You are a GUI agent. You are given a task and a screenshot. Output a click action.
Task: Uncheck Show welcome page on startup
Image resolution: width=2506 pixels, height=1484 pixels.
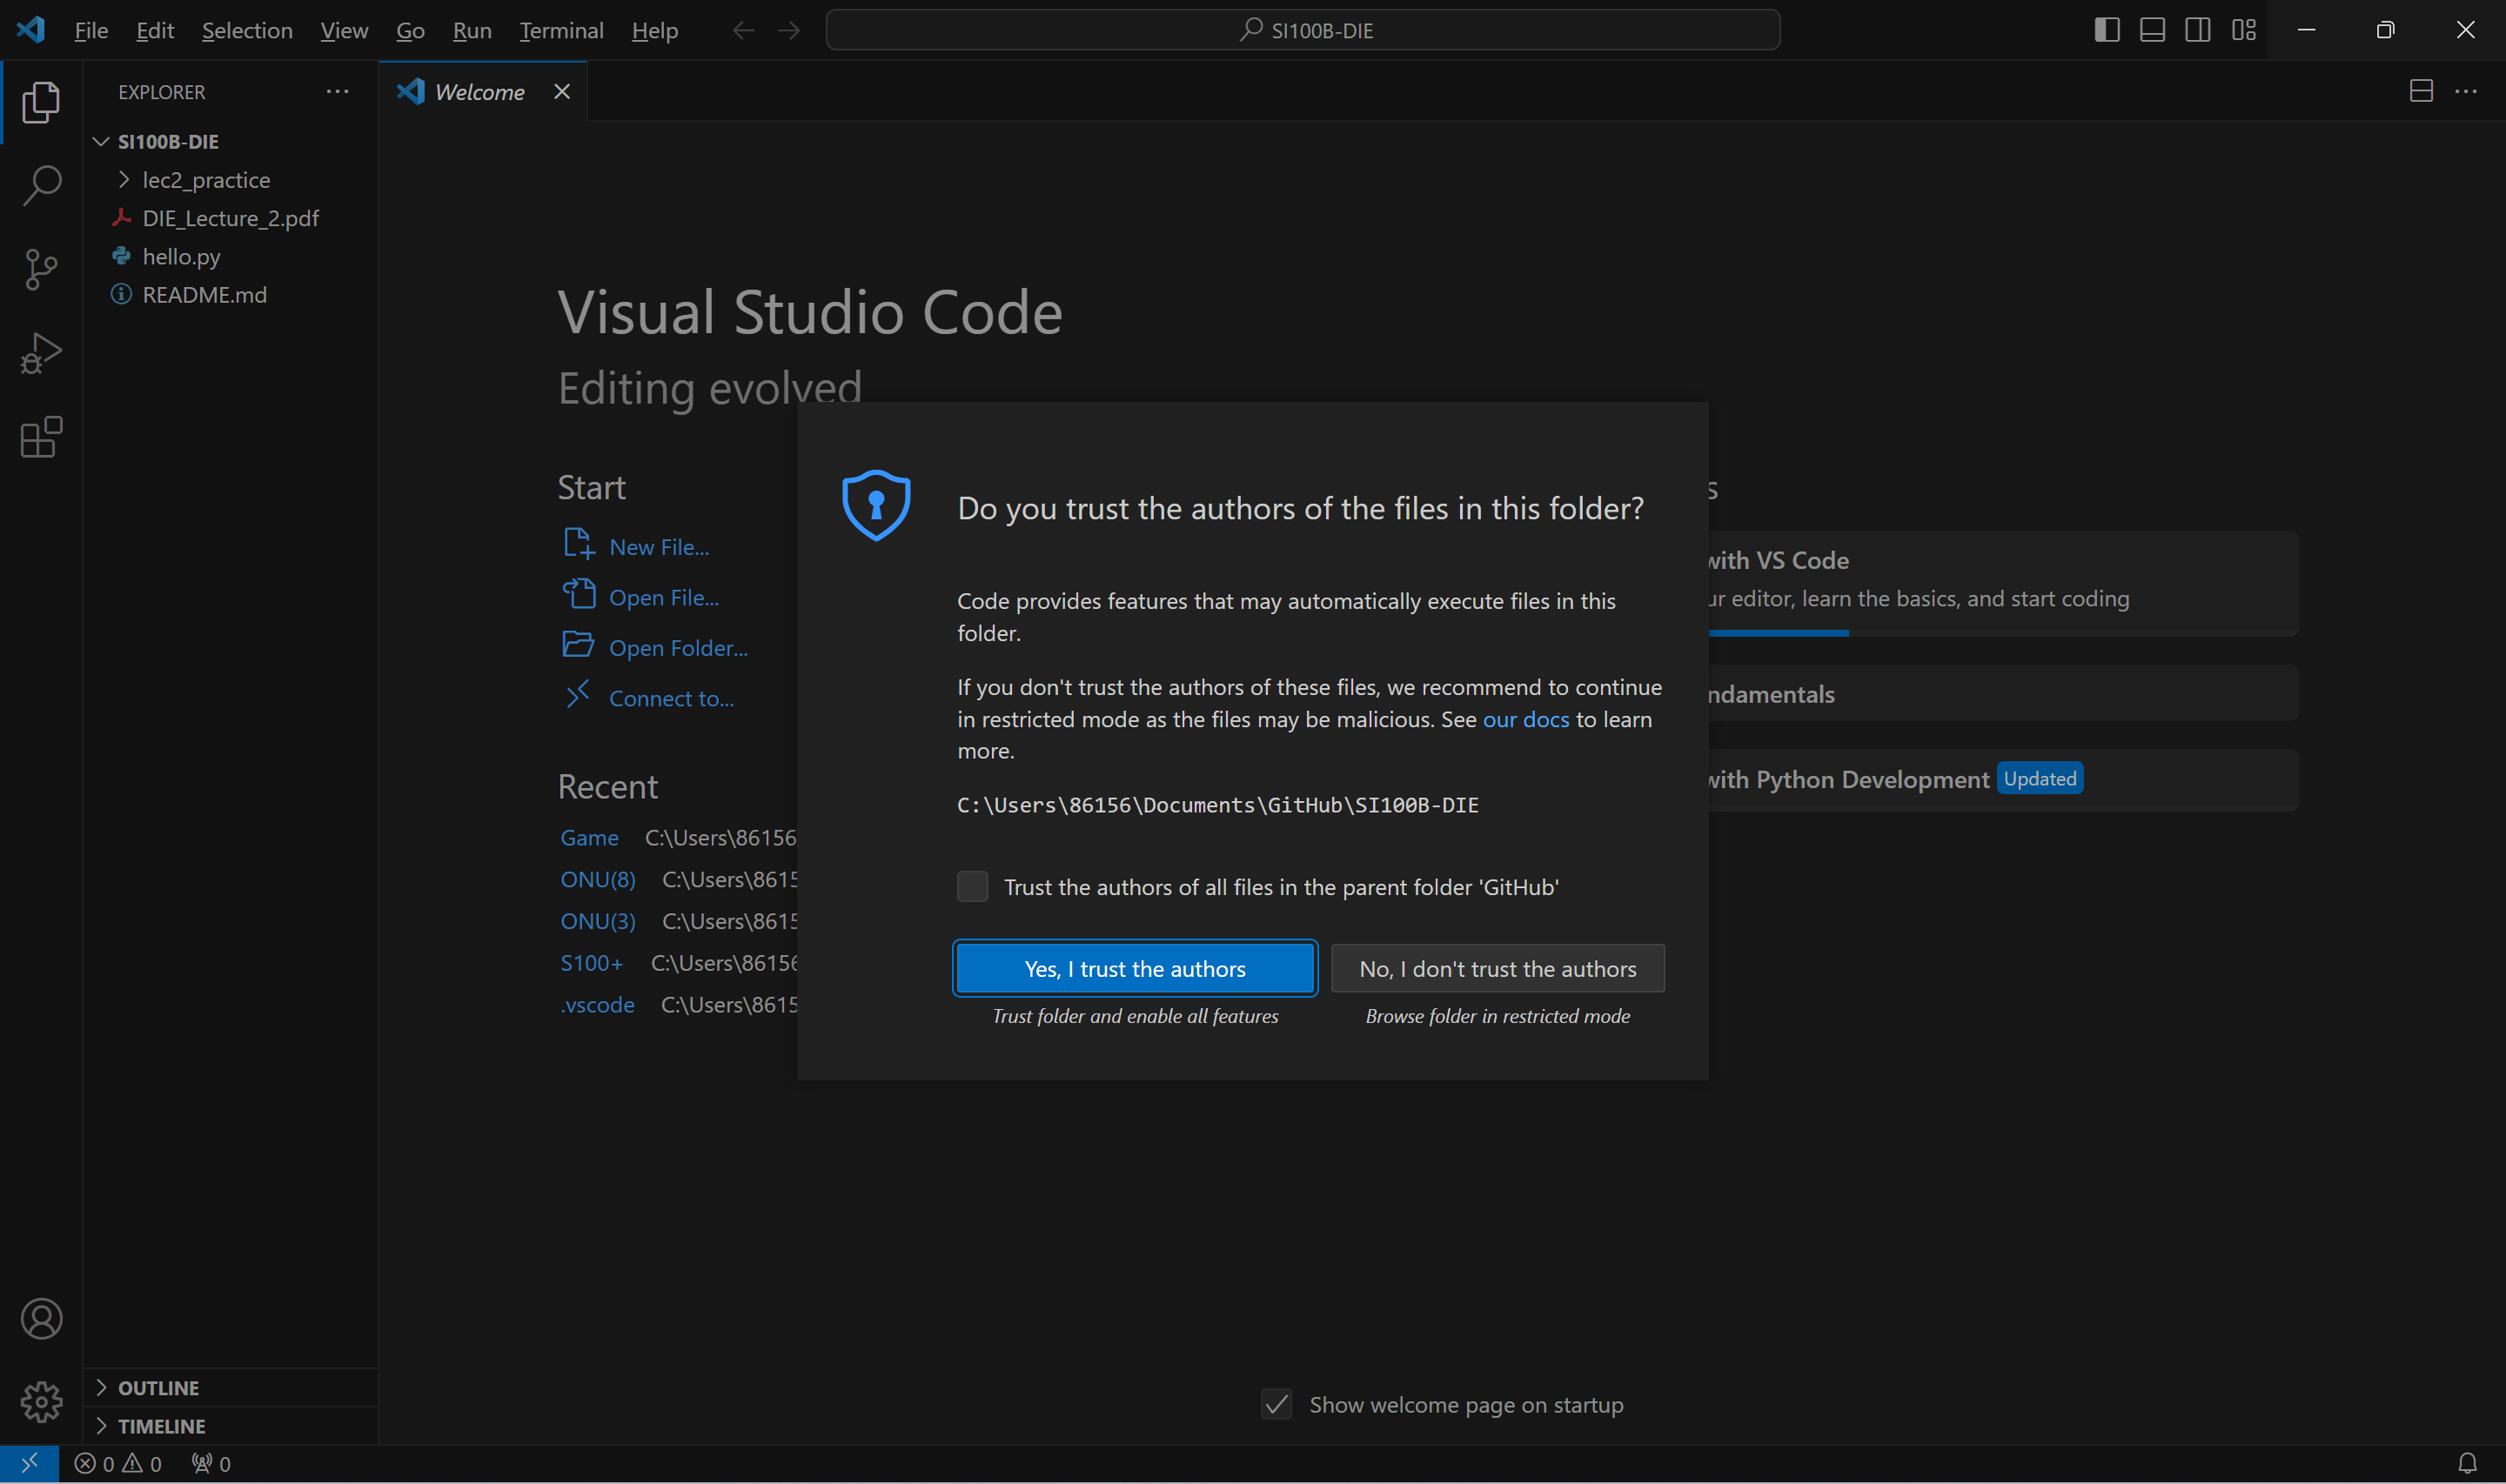[1276, 1405]
